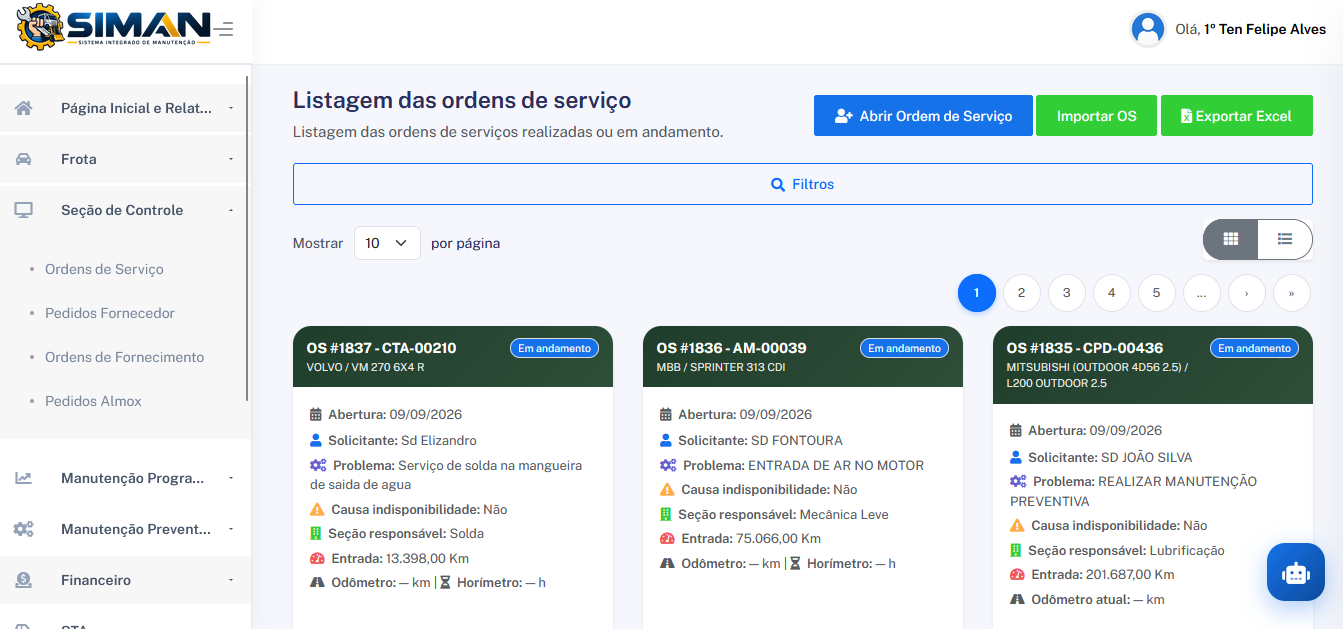Viewport: 1343px width, 629px height.
Task: Open Pedidos Almox submenu item
Action: click(x=93, y=401)
